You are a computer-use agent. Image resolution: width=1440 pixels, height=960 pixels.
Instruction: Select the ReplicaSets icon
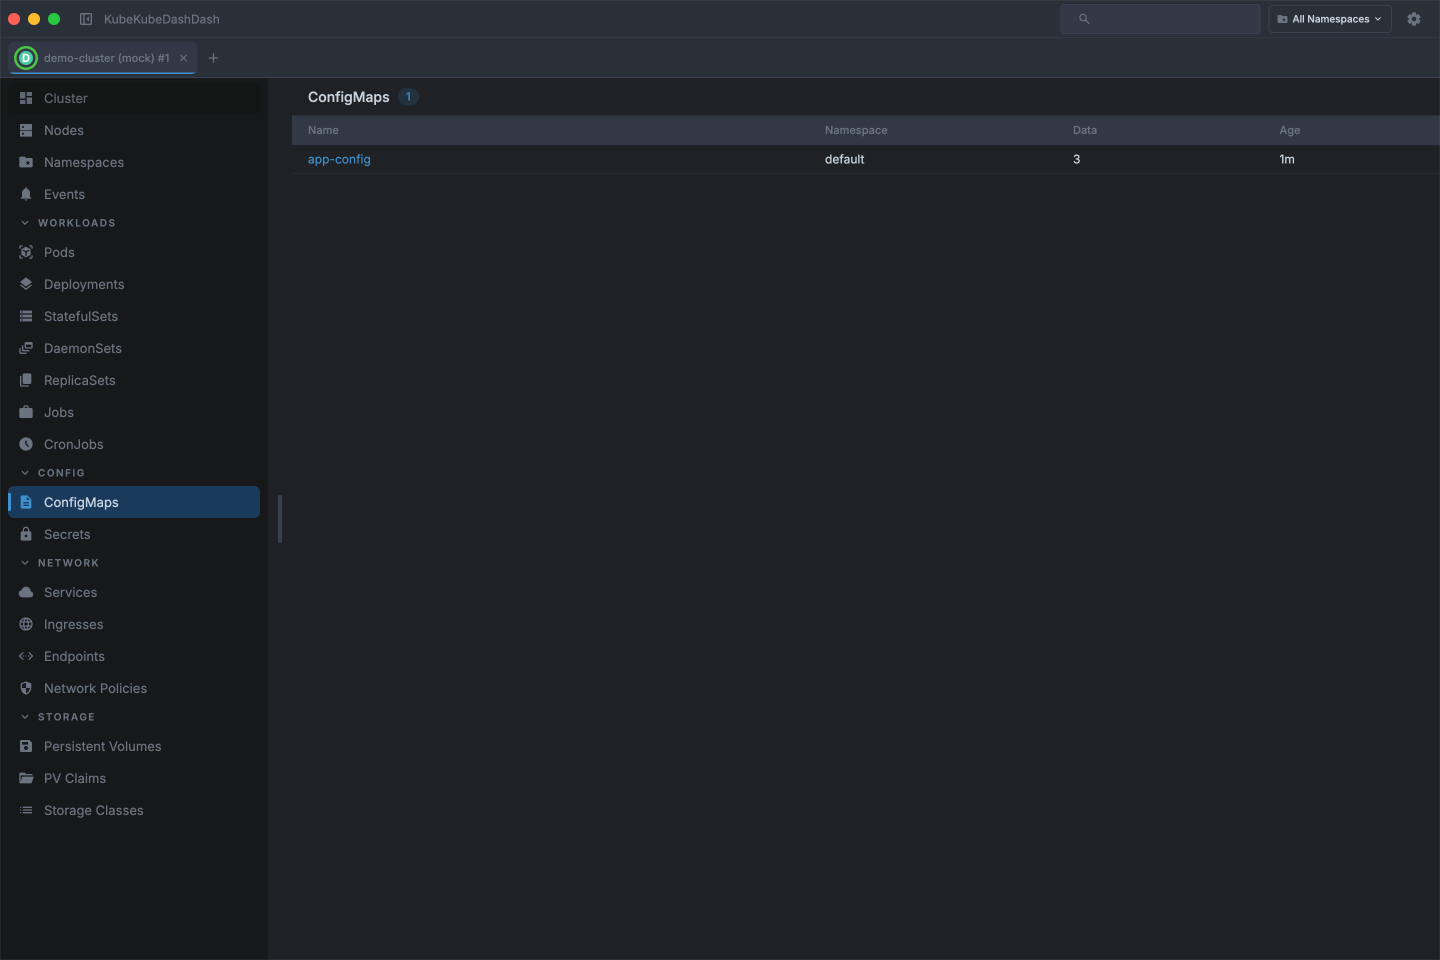click(x=26, y=380)
